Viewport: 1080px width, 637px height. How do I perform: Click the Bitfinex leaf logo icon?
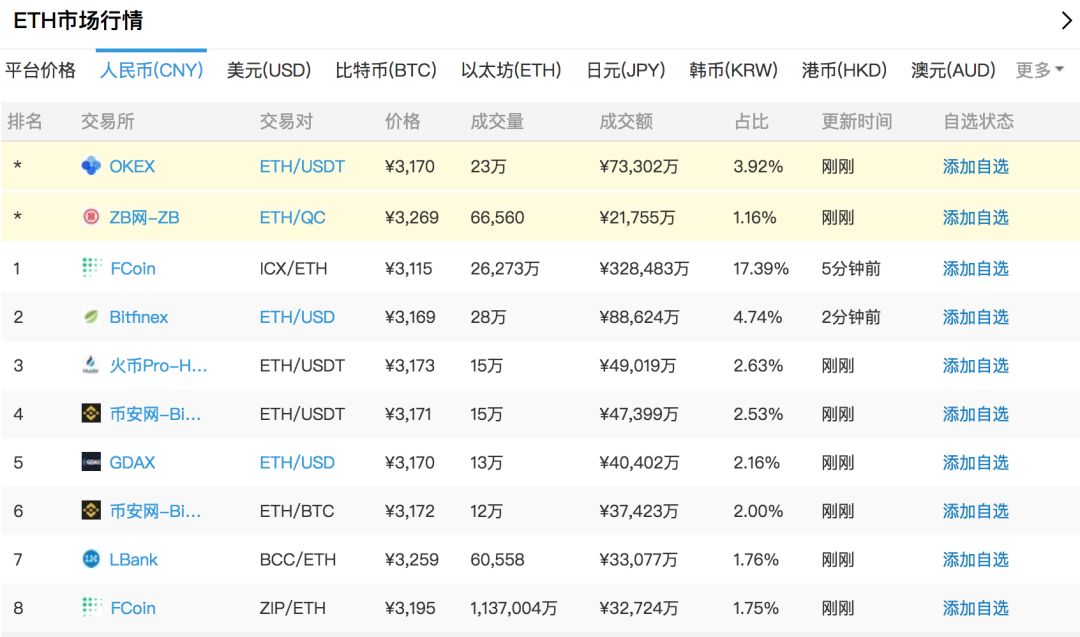(91, 317)
